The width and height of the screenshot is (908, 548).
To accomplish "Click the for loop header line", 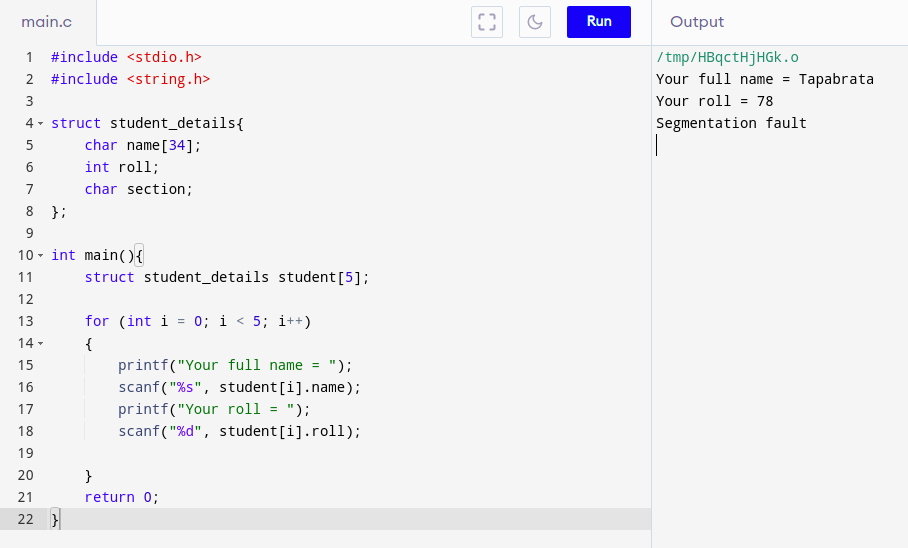I will pos(197,322).
